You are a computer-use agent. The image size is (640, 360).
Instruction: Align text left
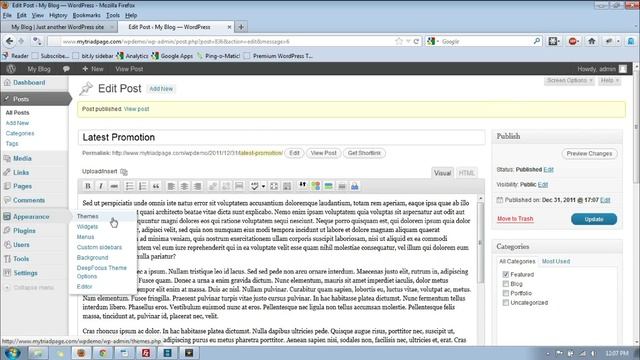pyautogui.click(x=171, y=186)
